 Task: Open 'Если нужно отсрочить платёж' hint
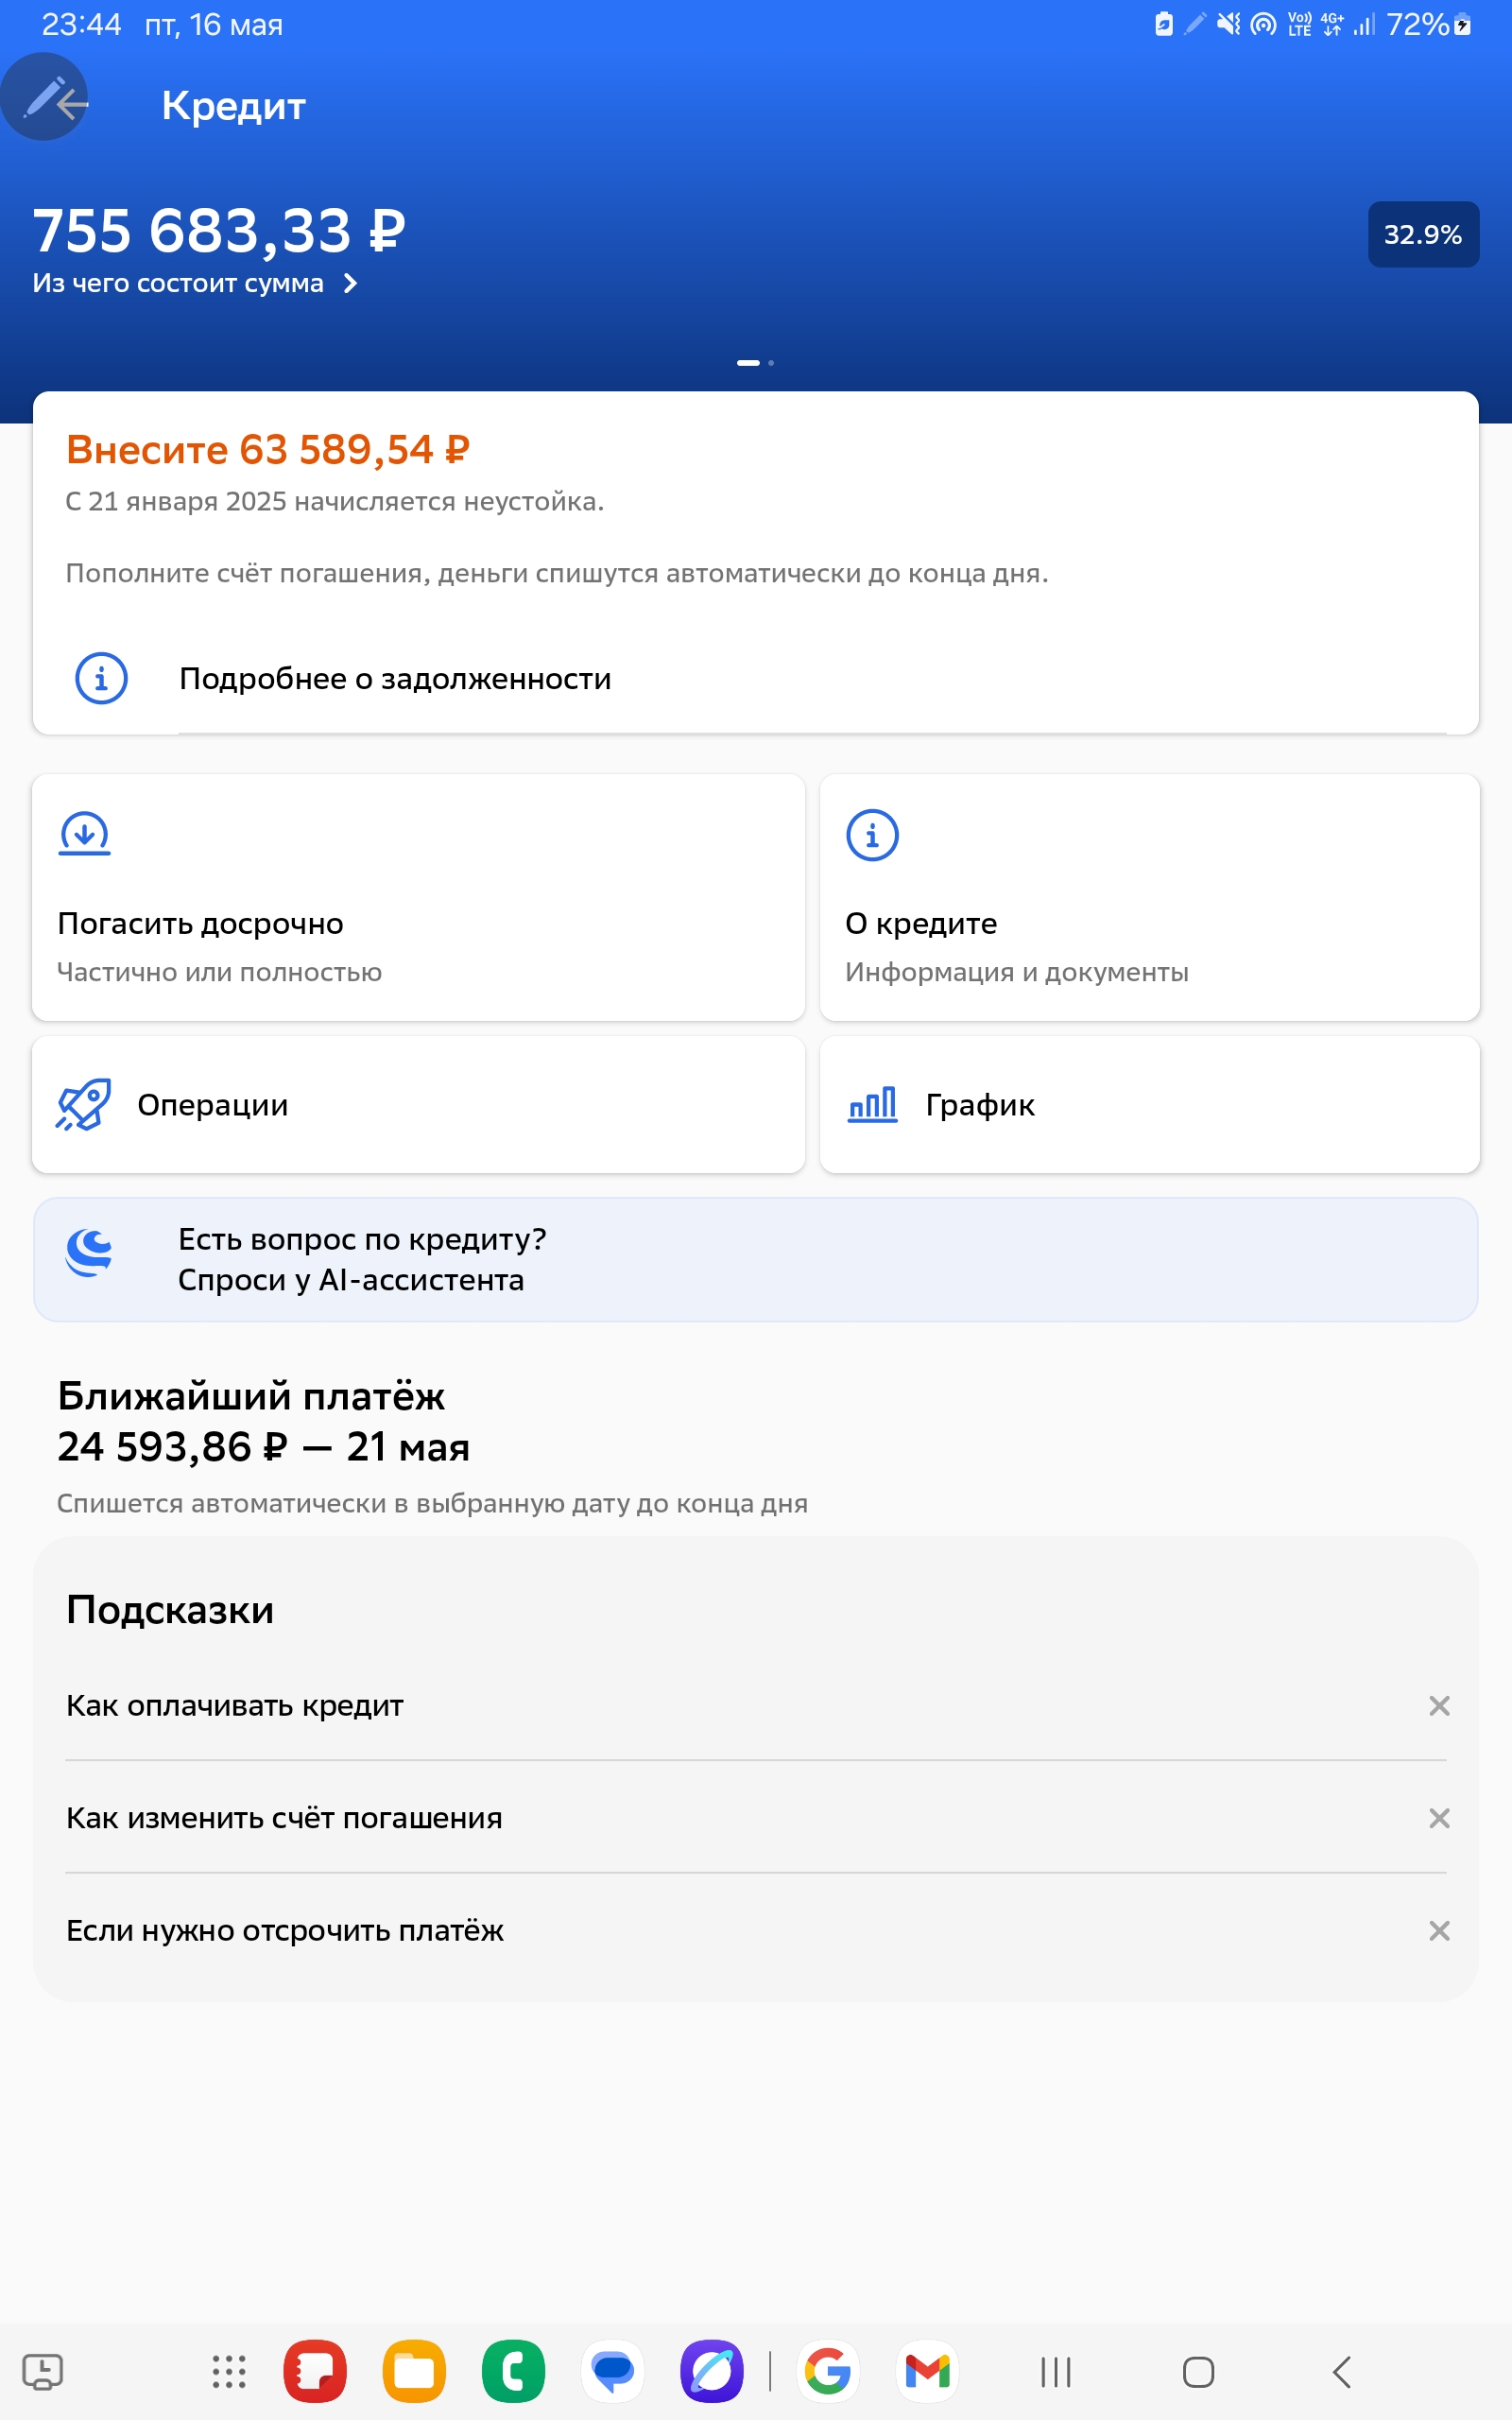coord(285,1930)
